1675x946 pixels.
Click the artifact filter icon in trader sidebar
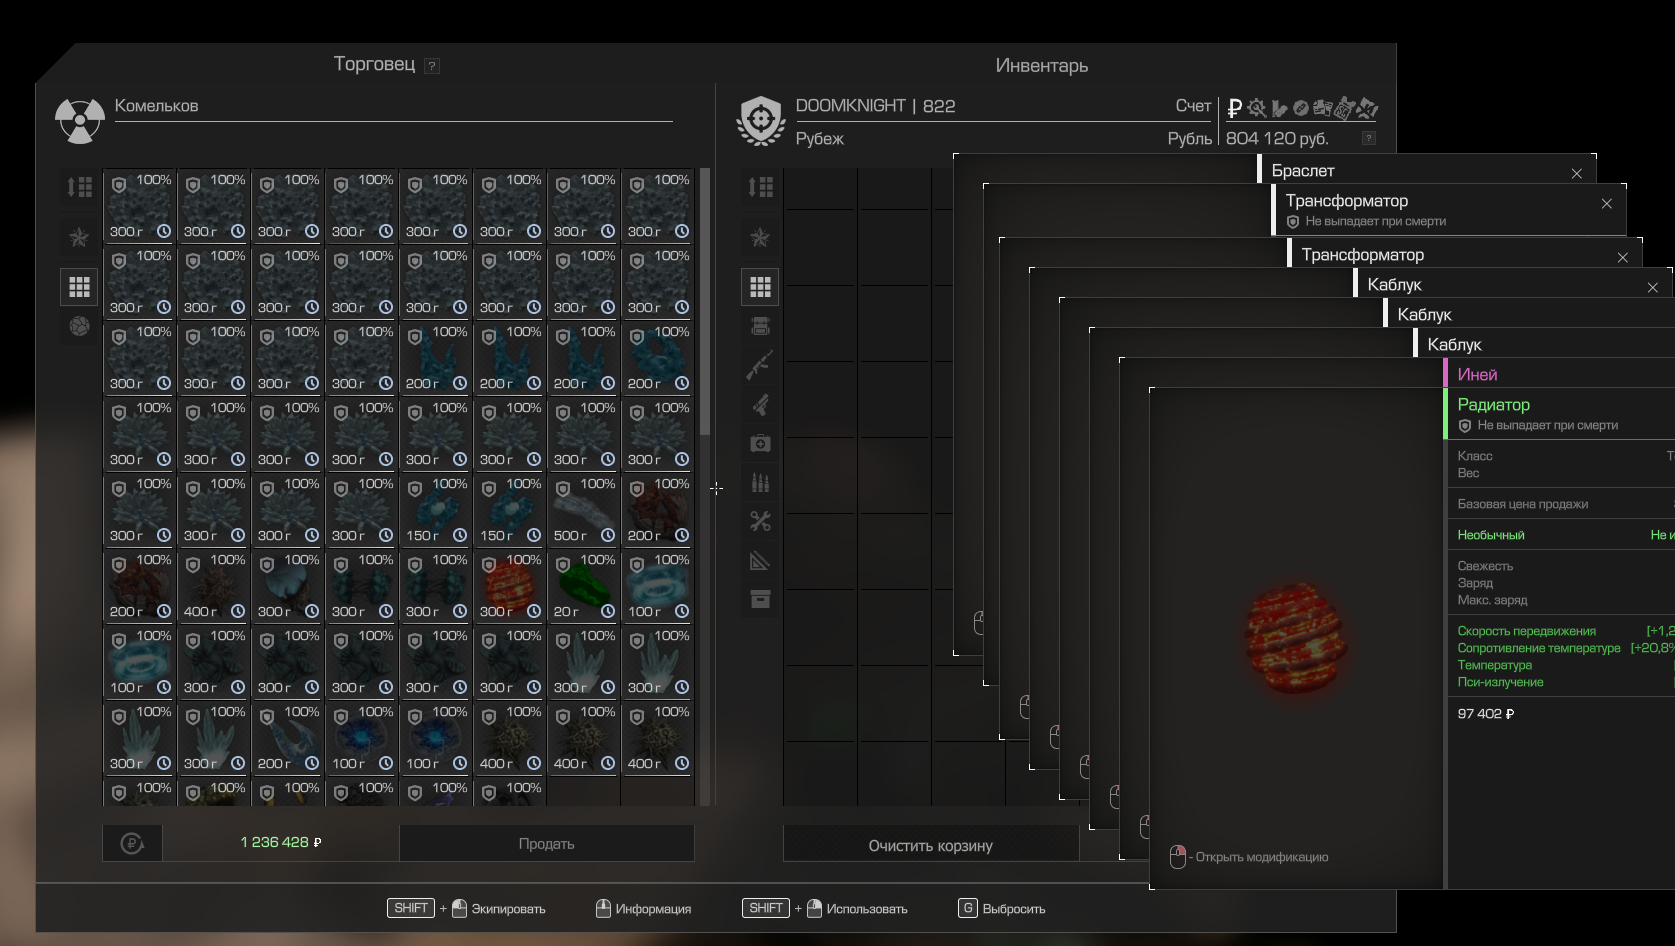(79, 326)
